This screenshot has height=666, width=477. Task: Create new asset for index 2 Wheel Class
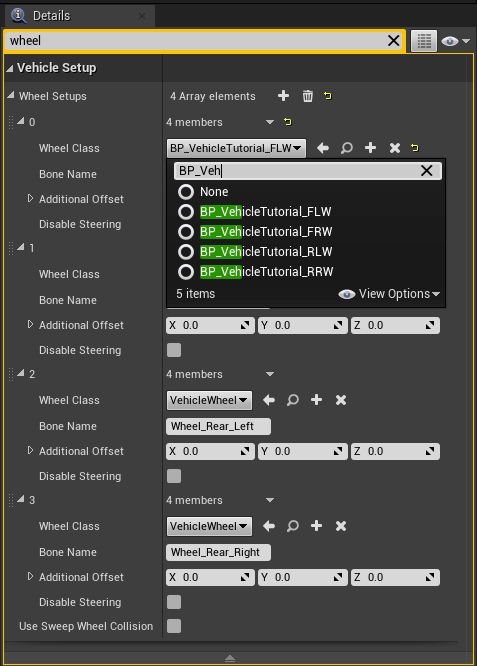pos(316,400)
